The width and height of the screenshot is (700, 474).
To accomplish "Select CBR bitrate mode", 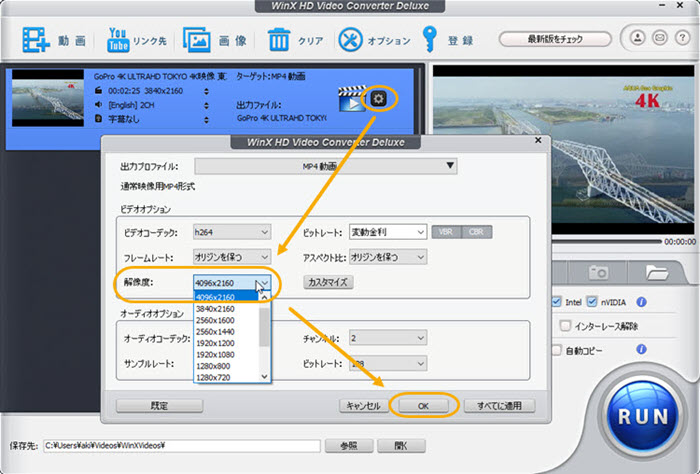I will [x=476, y=232].
